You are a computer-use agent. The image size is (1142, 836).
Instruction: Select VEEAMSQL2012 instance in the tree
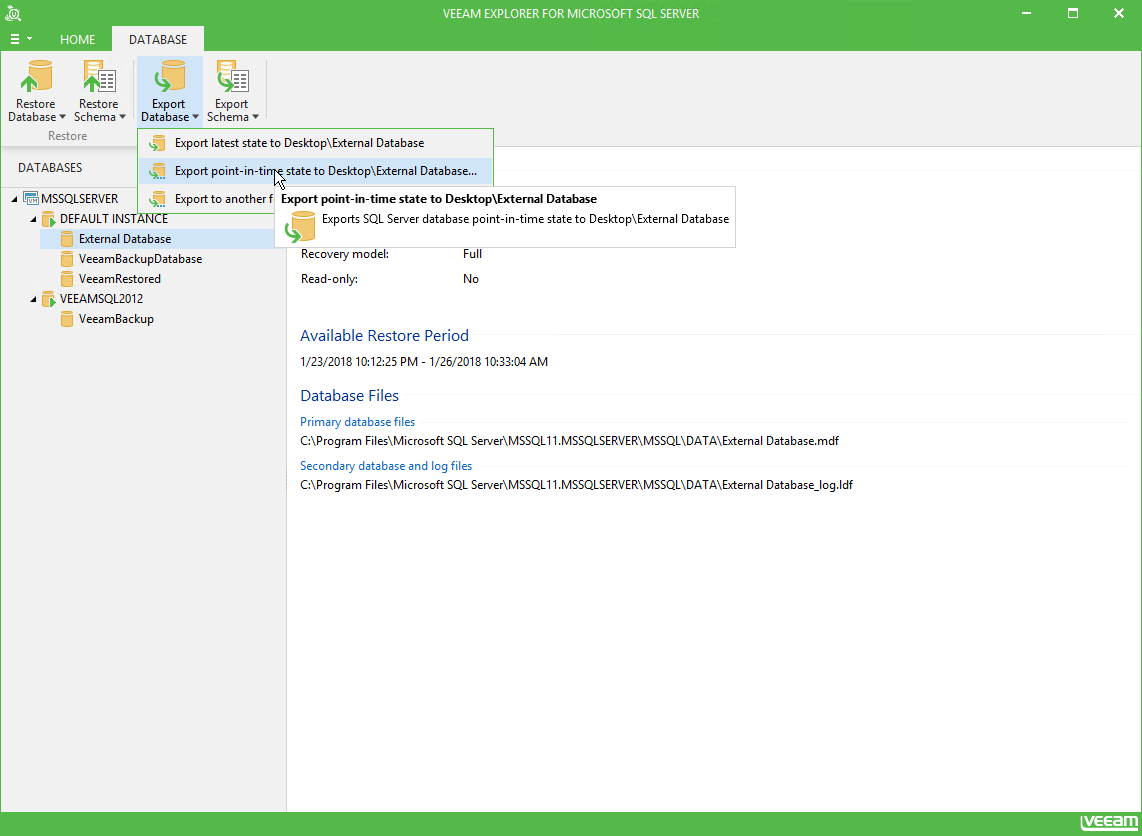point(101,299)
